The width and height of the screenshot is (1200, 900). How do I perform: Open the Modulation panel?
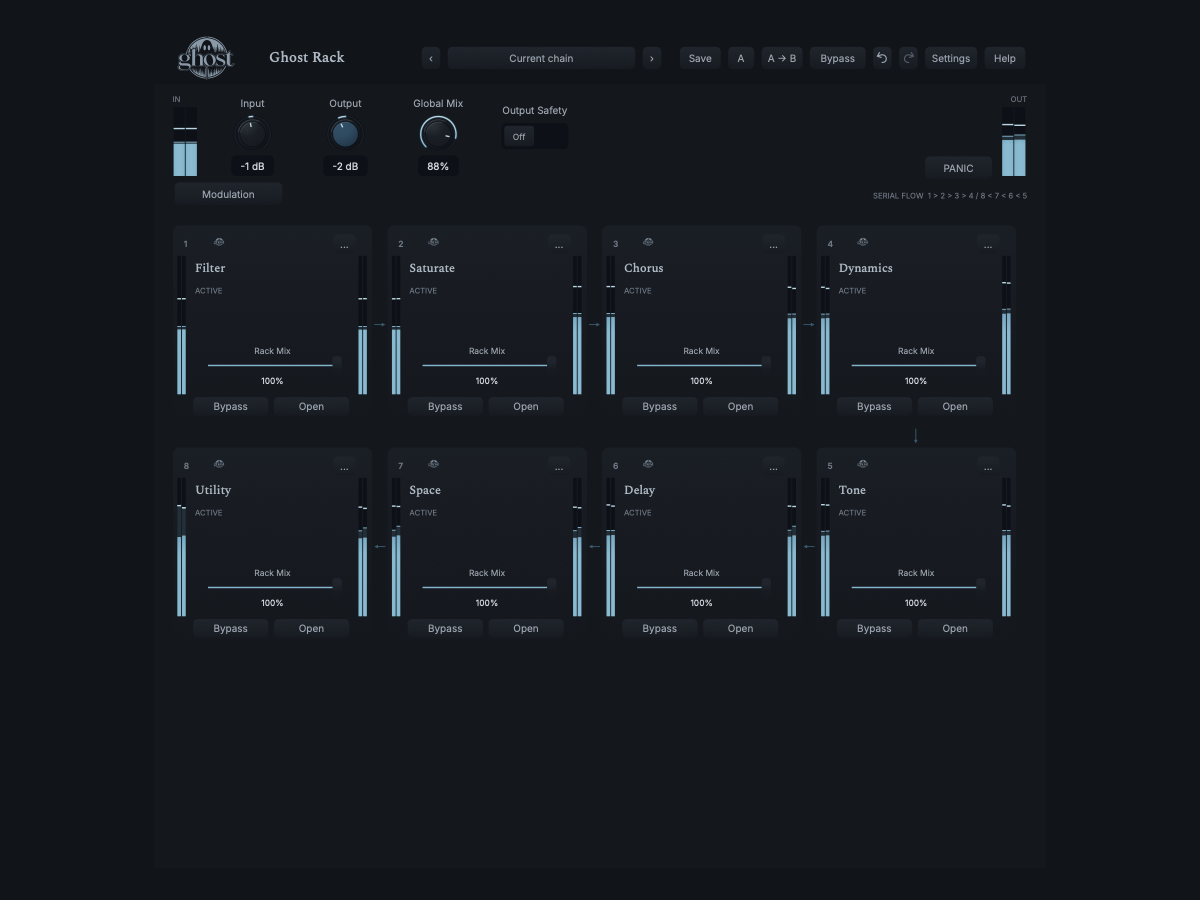point(228,194)
